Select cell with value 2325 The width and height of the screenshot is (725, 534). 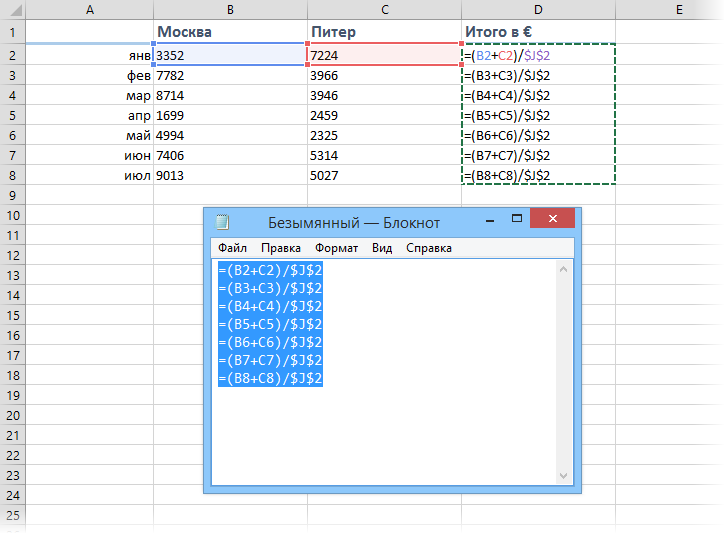[384, 135]
